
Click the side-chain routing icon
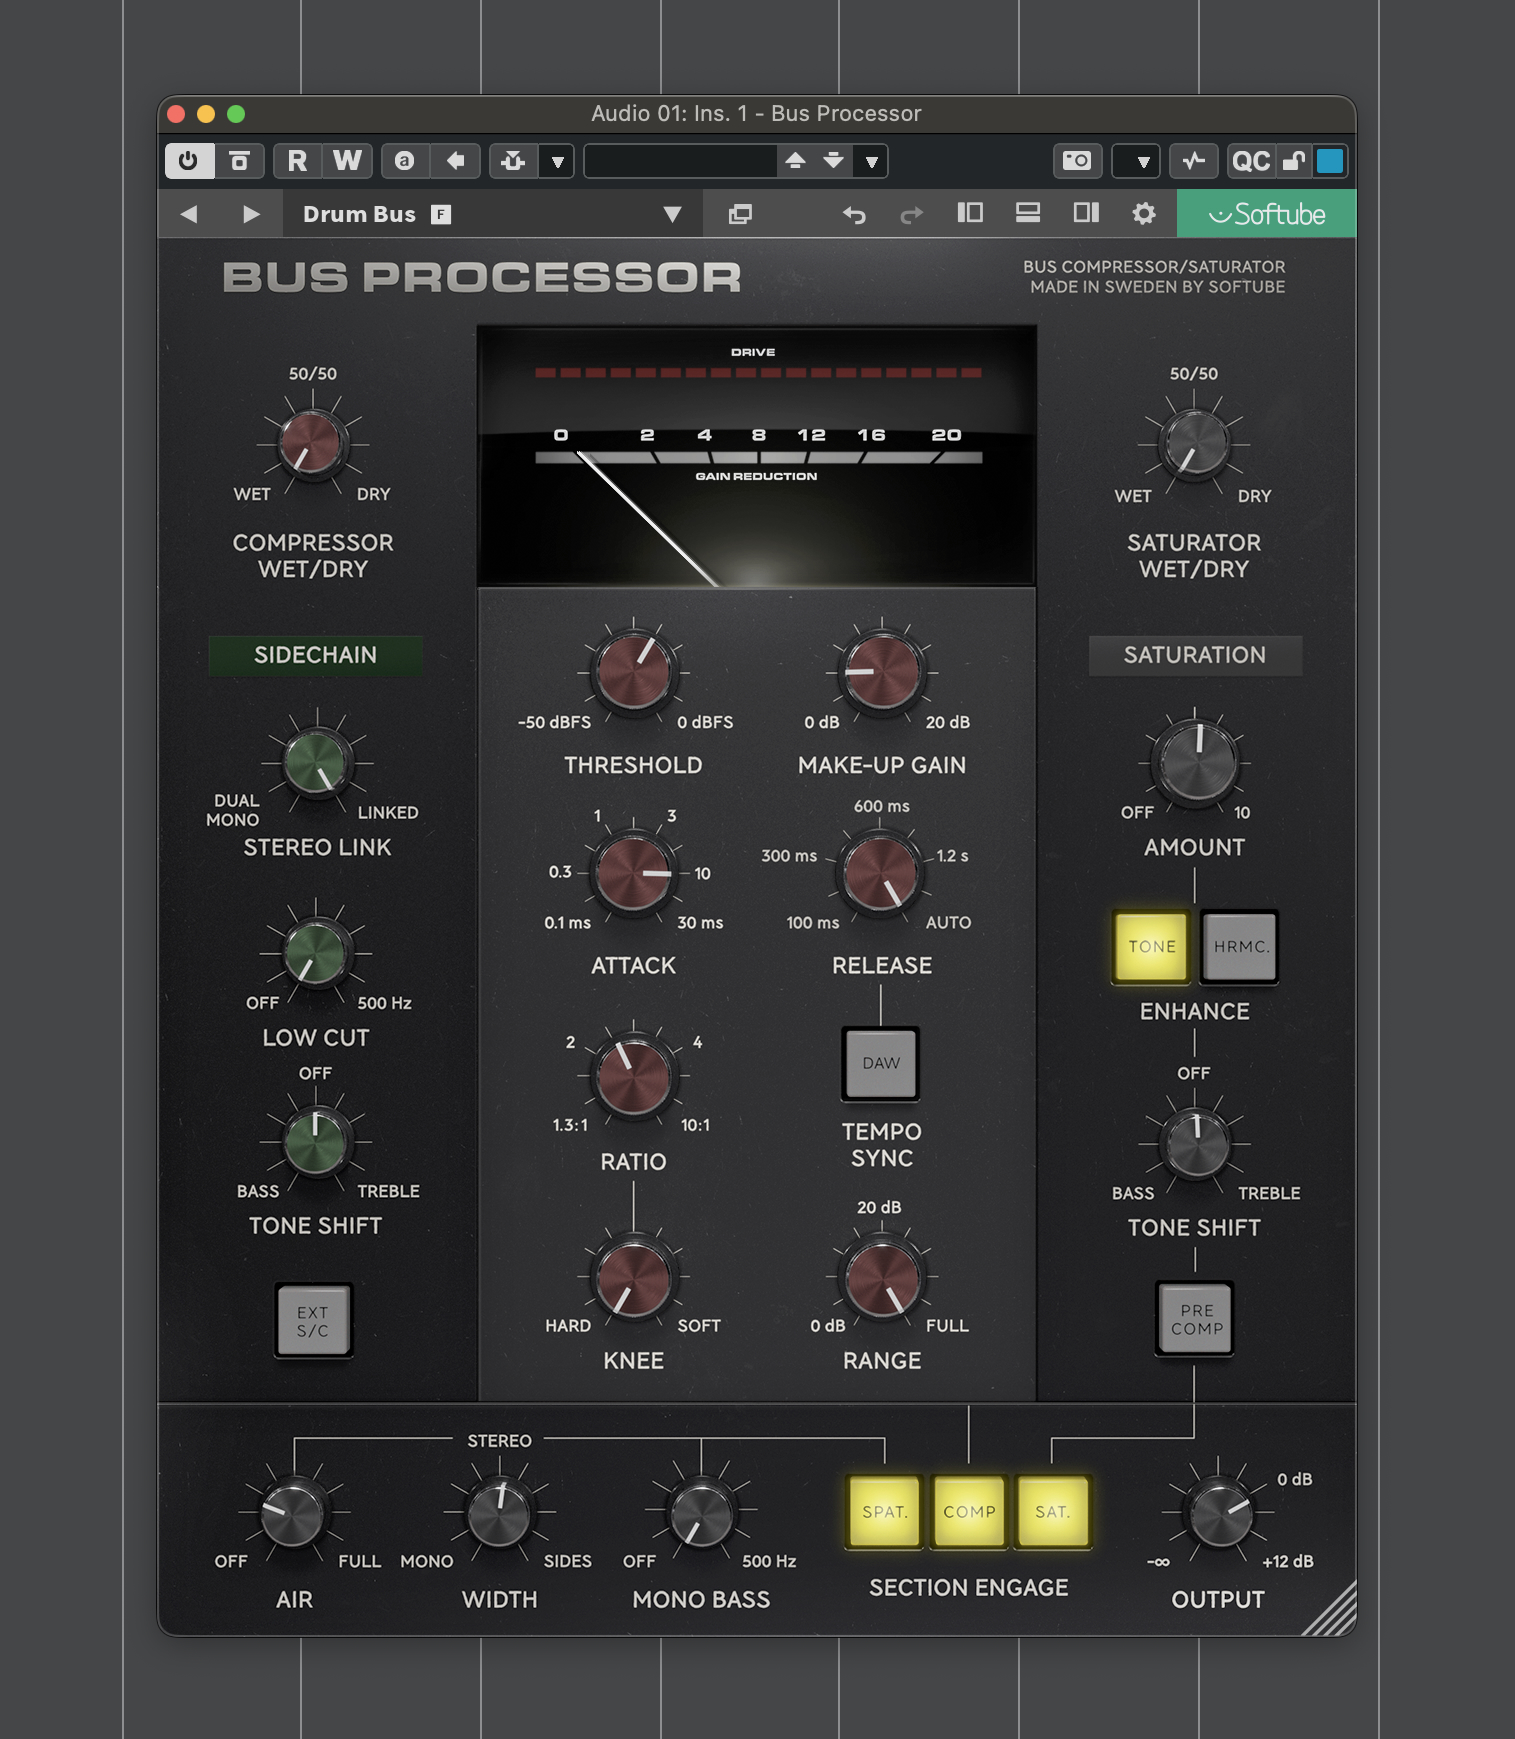(513, 161)
